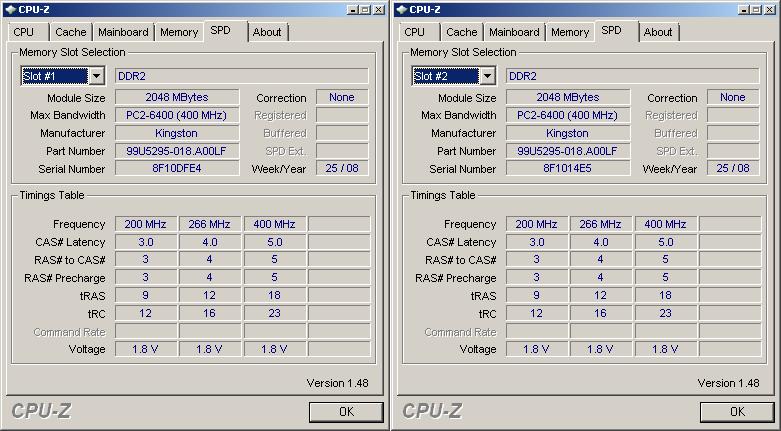Click tRAS value 18 in left window
Image resolution: width=781 pixels, height=431 pixels.
click(x=274, y=295)
